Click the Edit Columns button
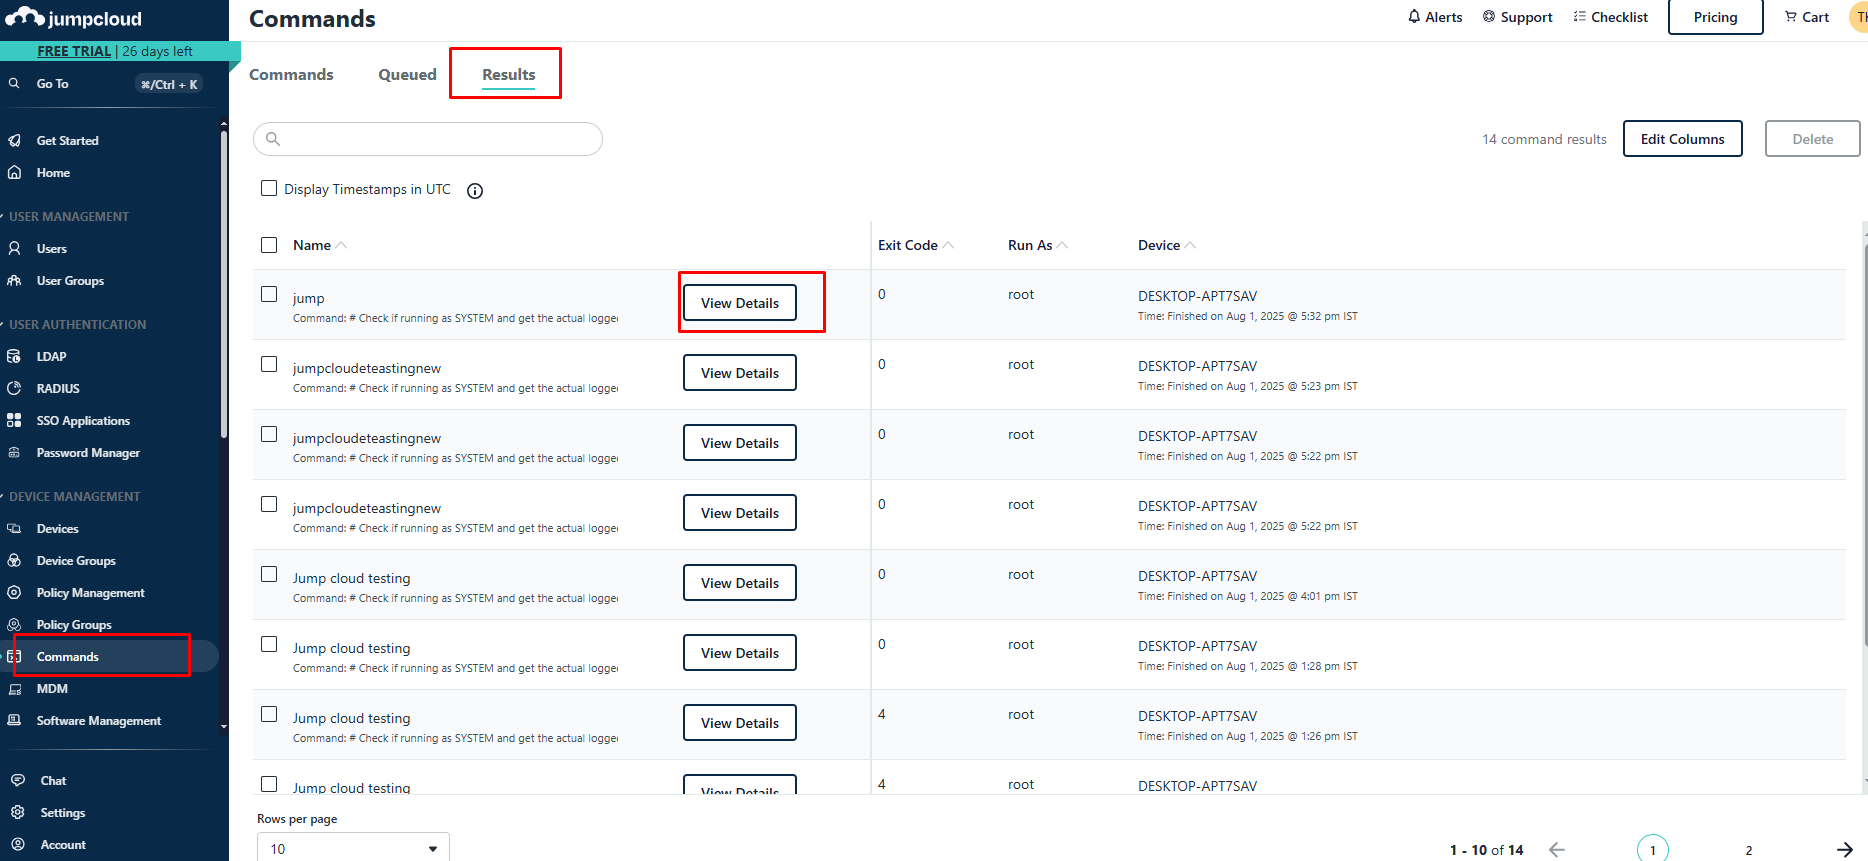Viewport: 1868px width, 861px height. 1682,139
